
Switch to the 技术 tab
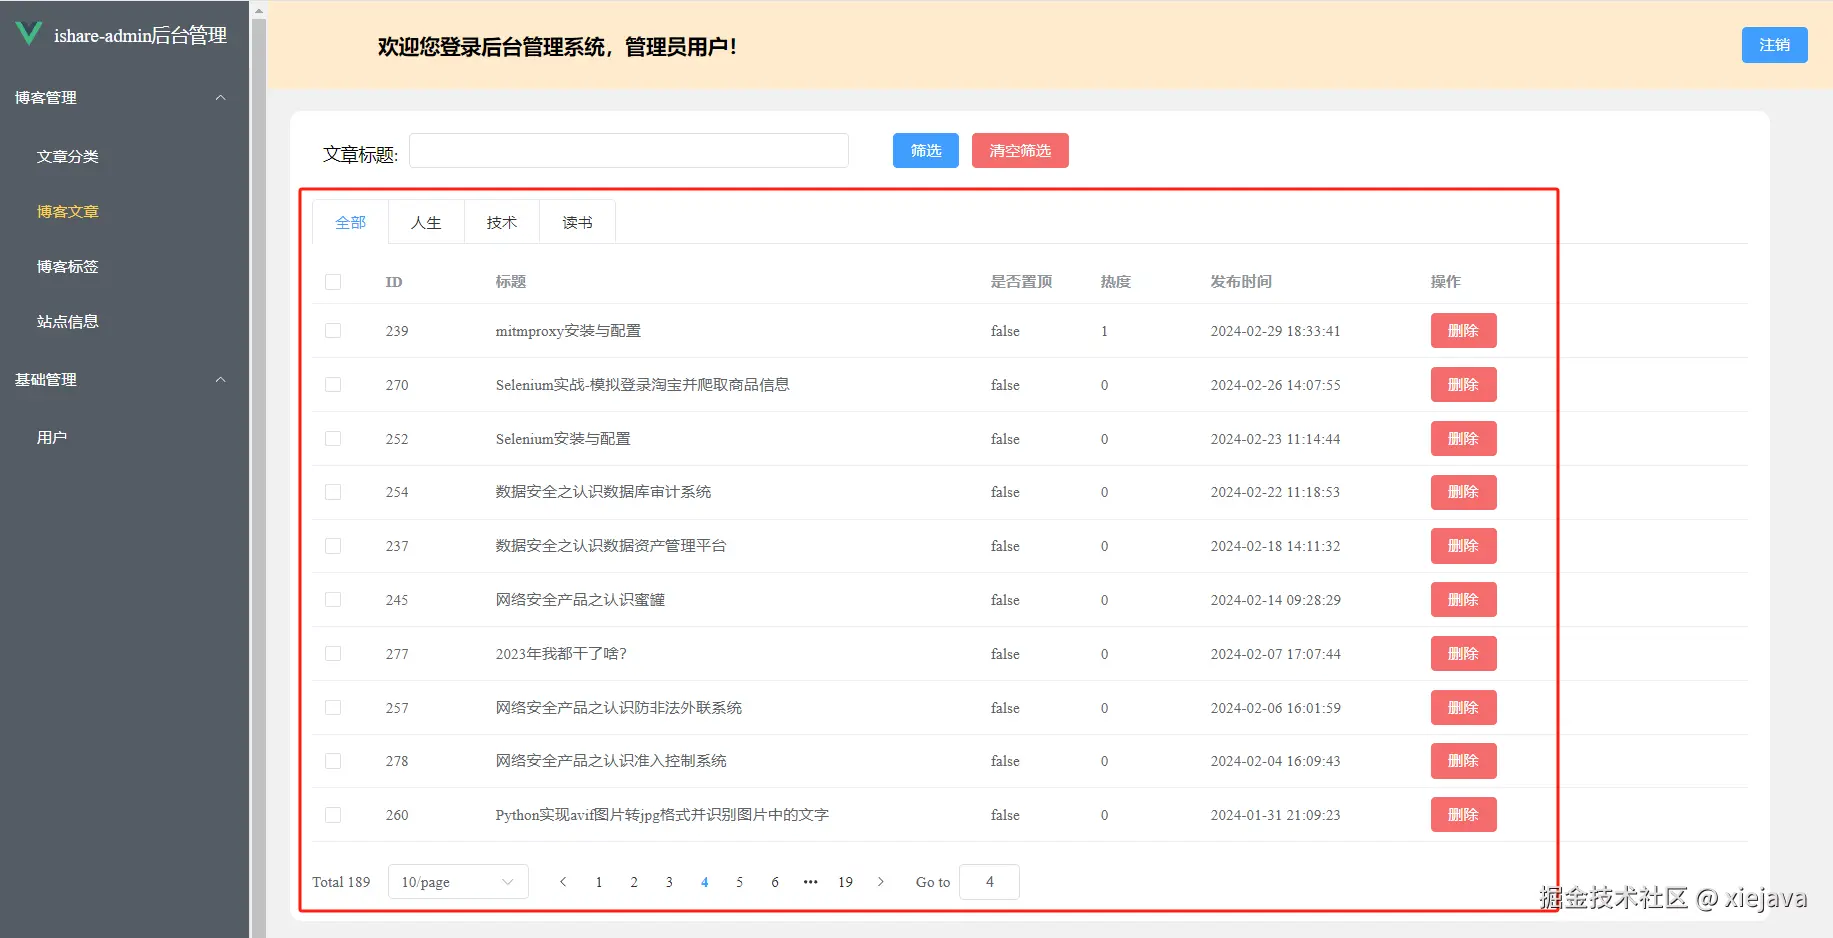click(501, 221)
